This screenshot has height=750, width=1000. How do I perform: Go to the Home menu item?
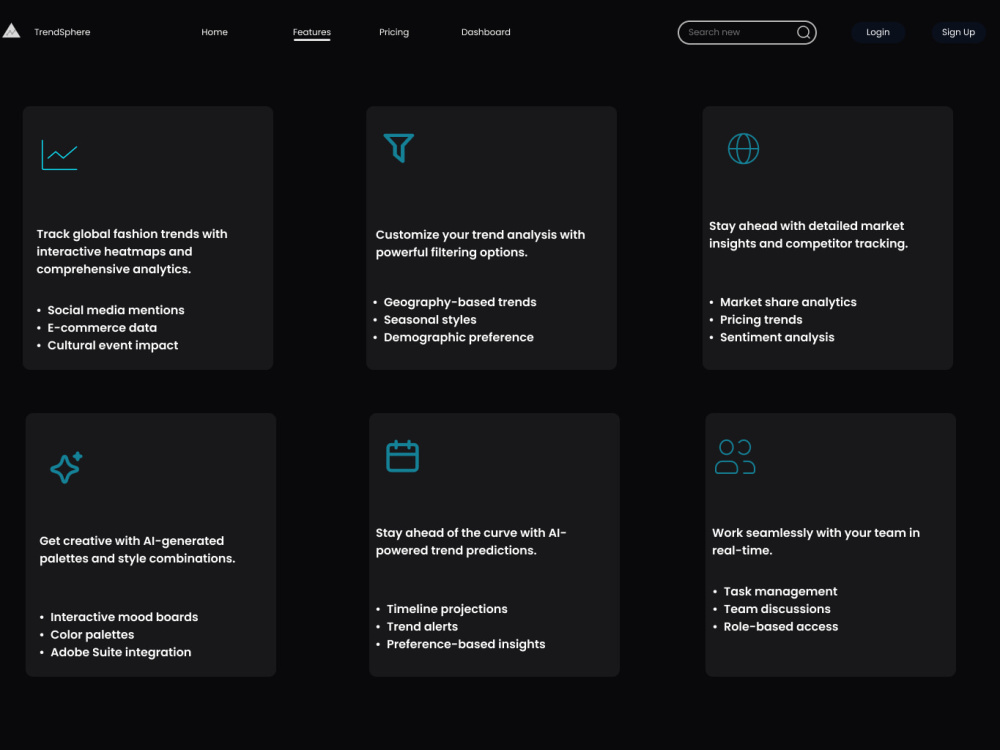click(214, 32)
